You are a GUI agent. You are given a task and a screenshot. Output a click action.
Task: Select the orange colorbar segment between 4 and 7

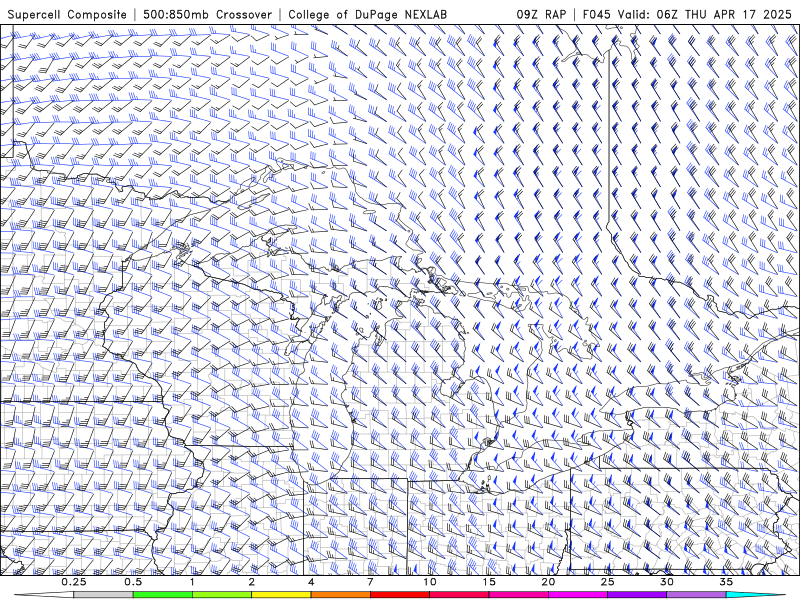point(340,595)
